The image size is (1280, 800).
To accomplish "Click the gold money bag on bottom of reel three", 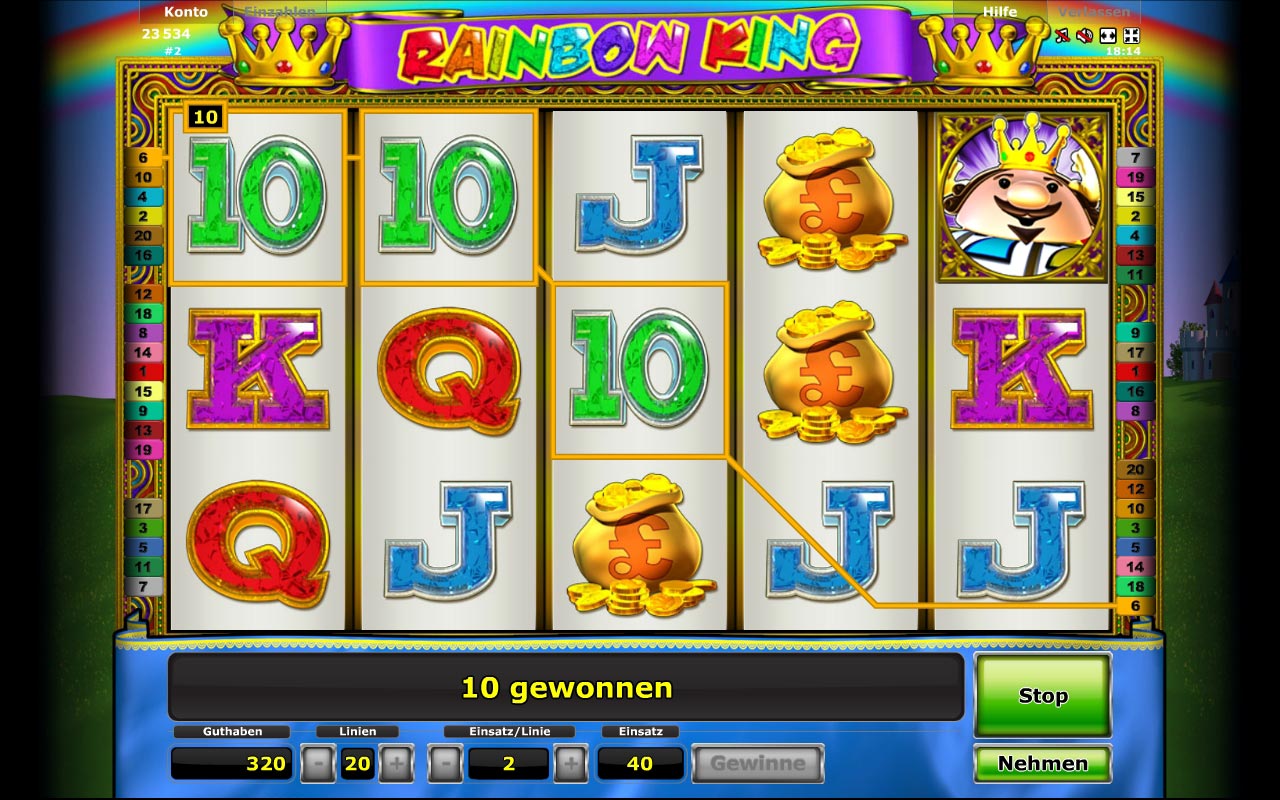I will [x=640, y=545].
